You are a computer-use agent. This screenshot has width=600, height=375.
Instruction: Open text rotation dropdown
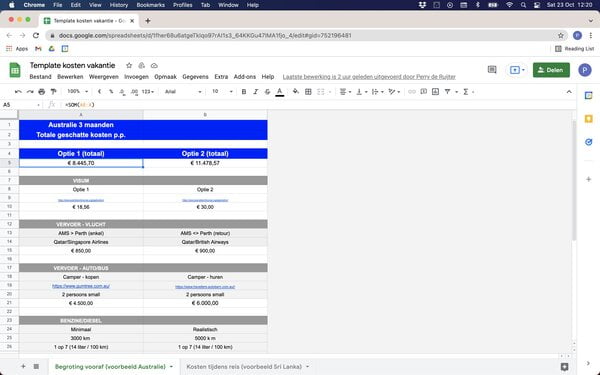pyautogui.click(x=394, y=92)
